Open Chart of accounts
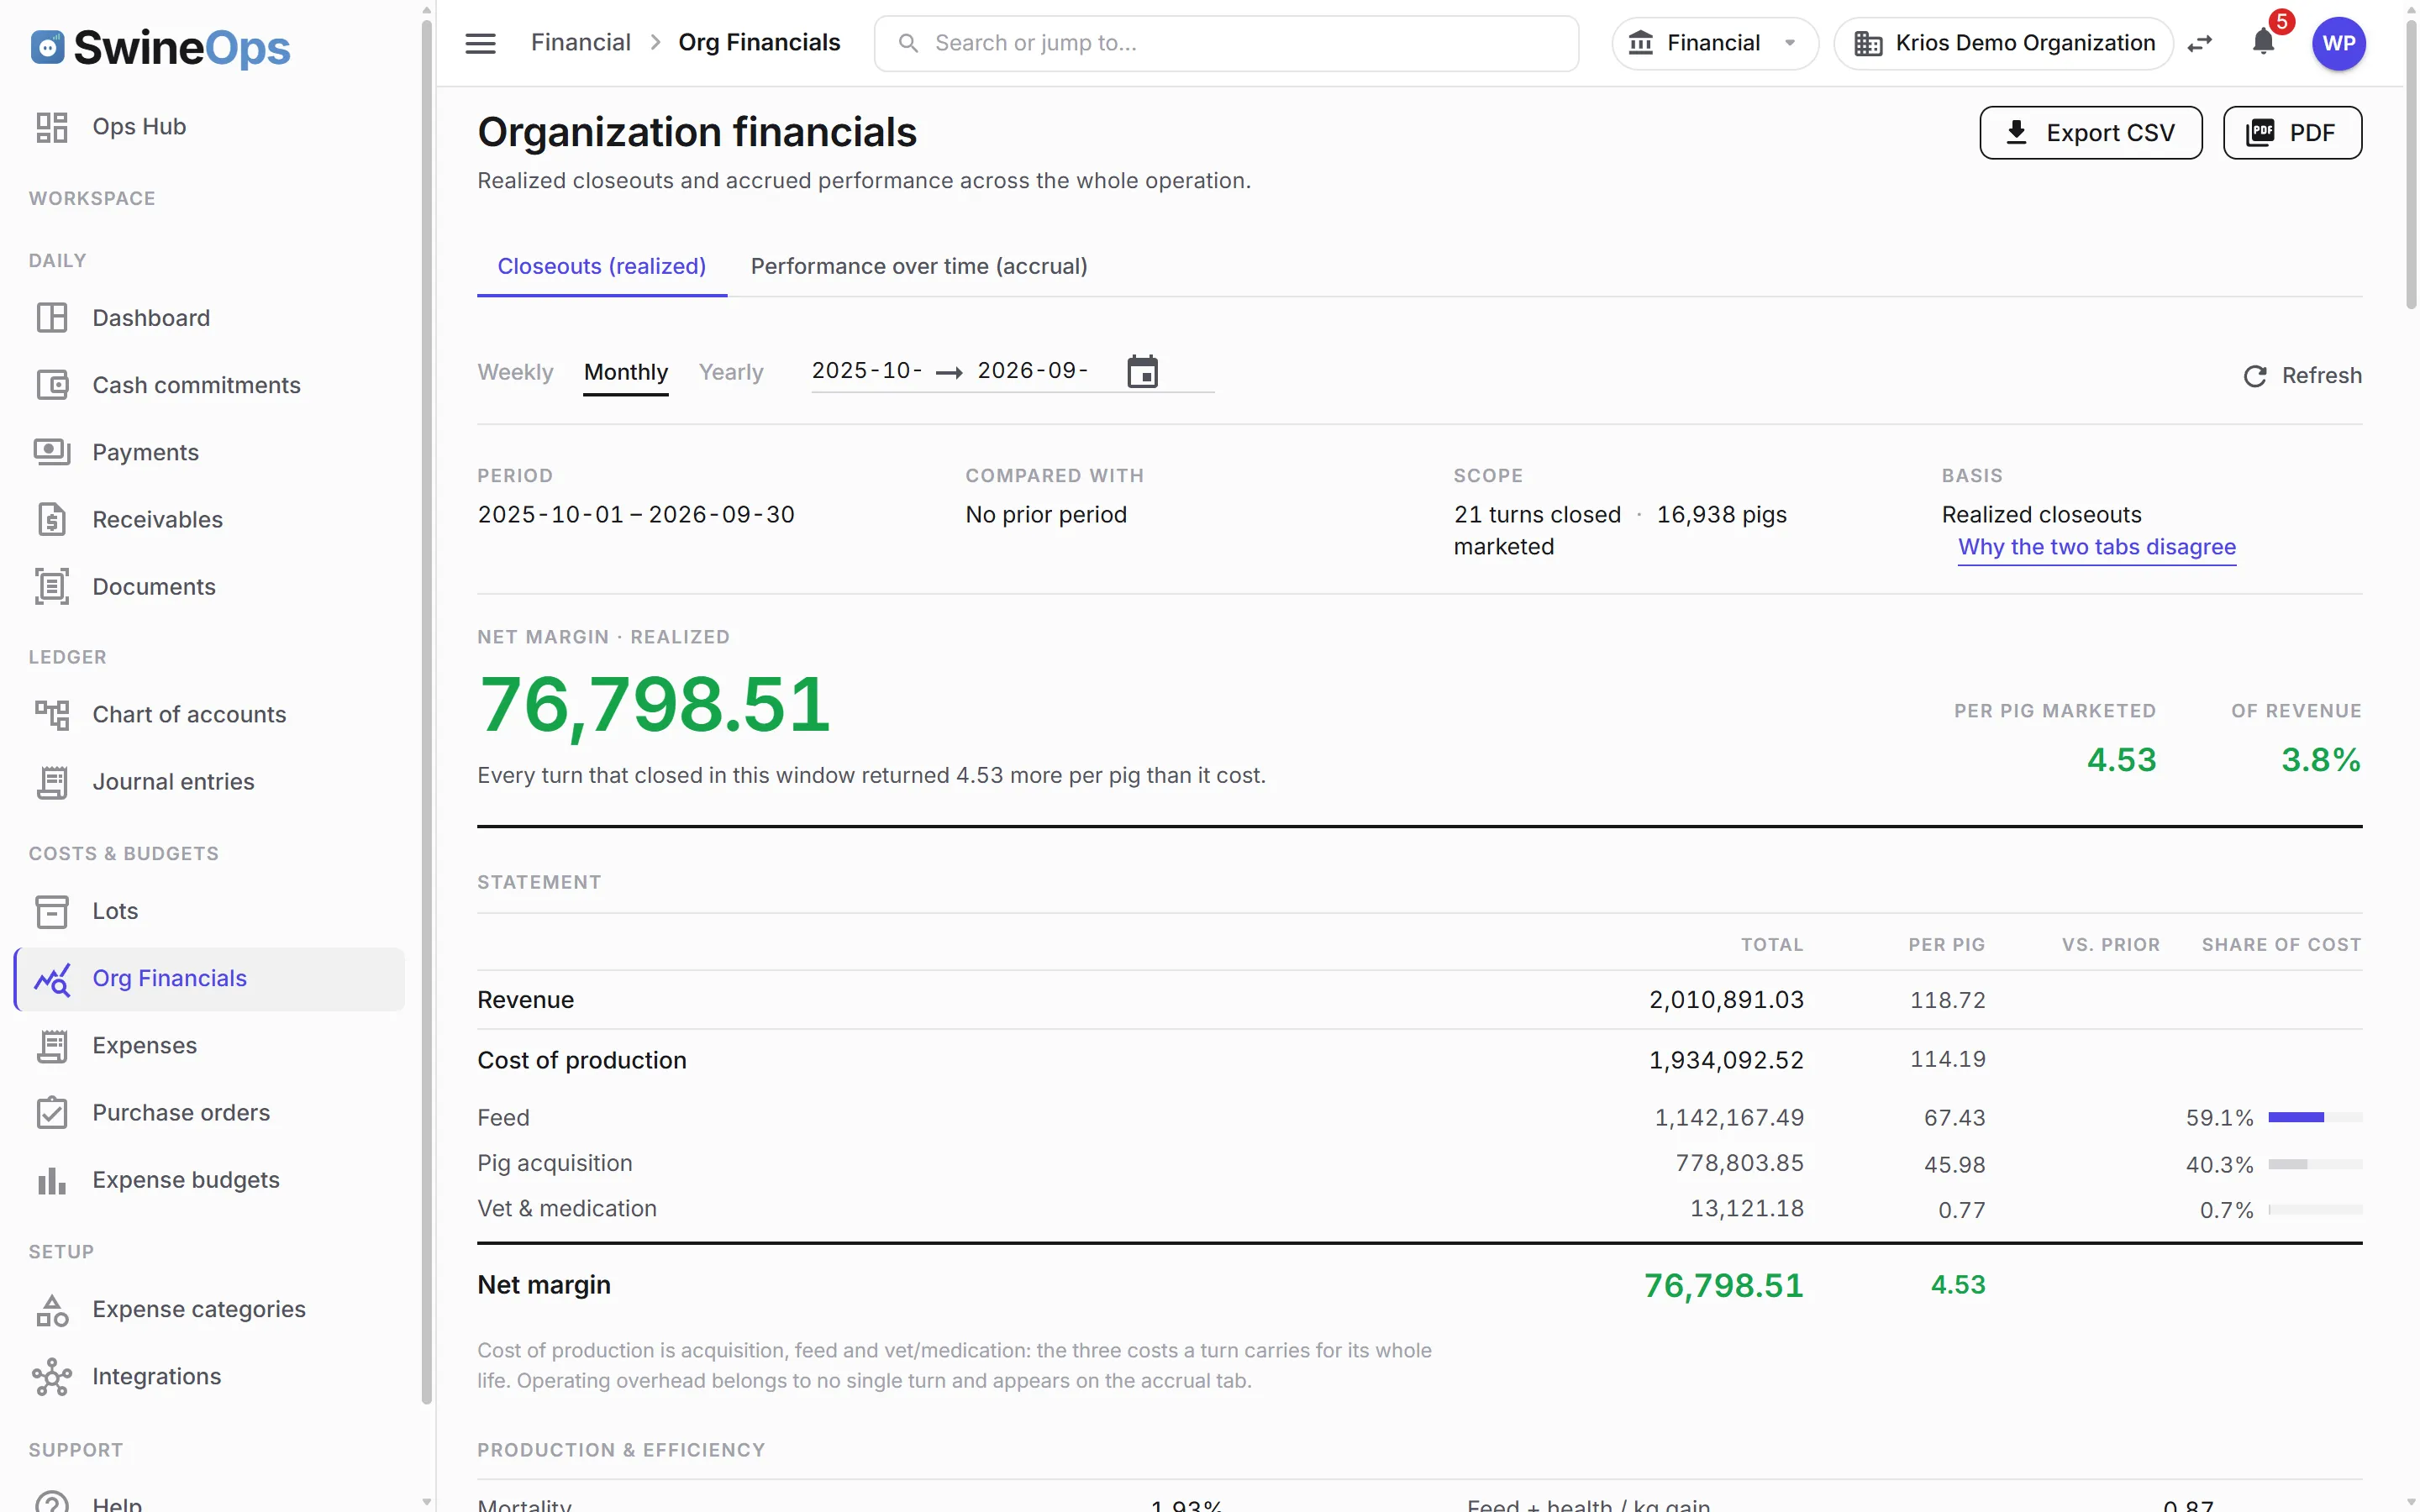 [209, 714]
